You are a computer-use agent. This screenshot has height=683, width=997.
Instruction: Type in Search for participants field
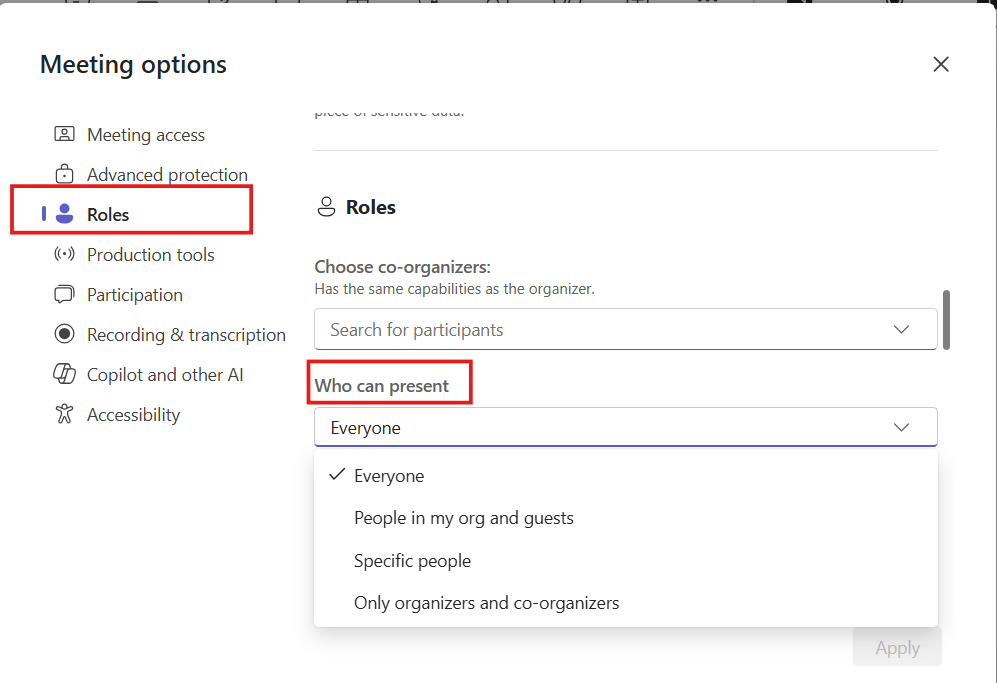[x=600, y=329]
